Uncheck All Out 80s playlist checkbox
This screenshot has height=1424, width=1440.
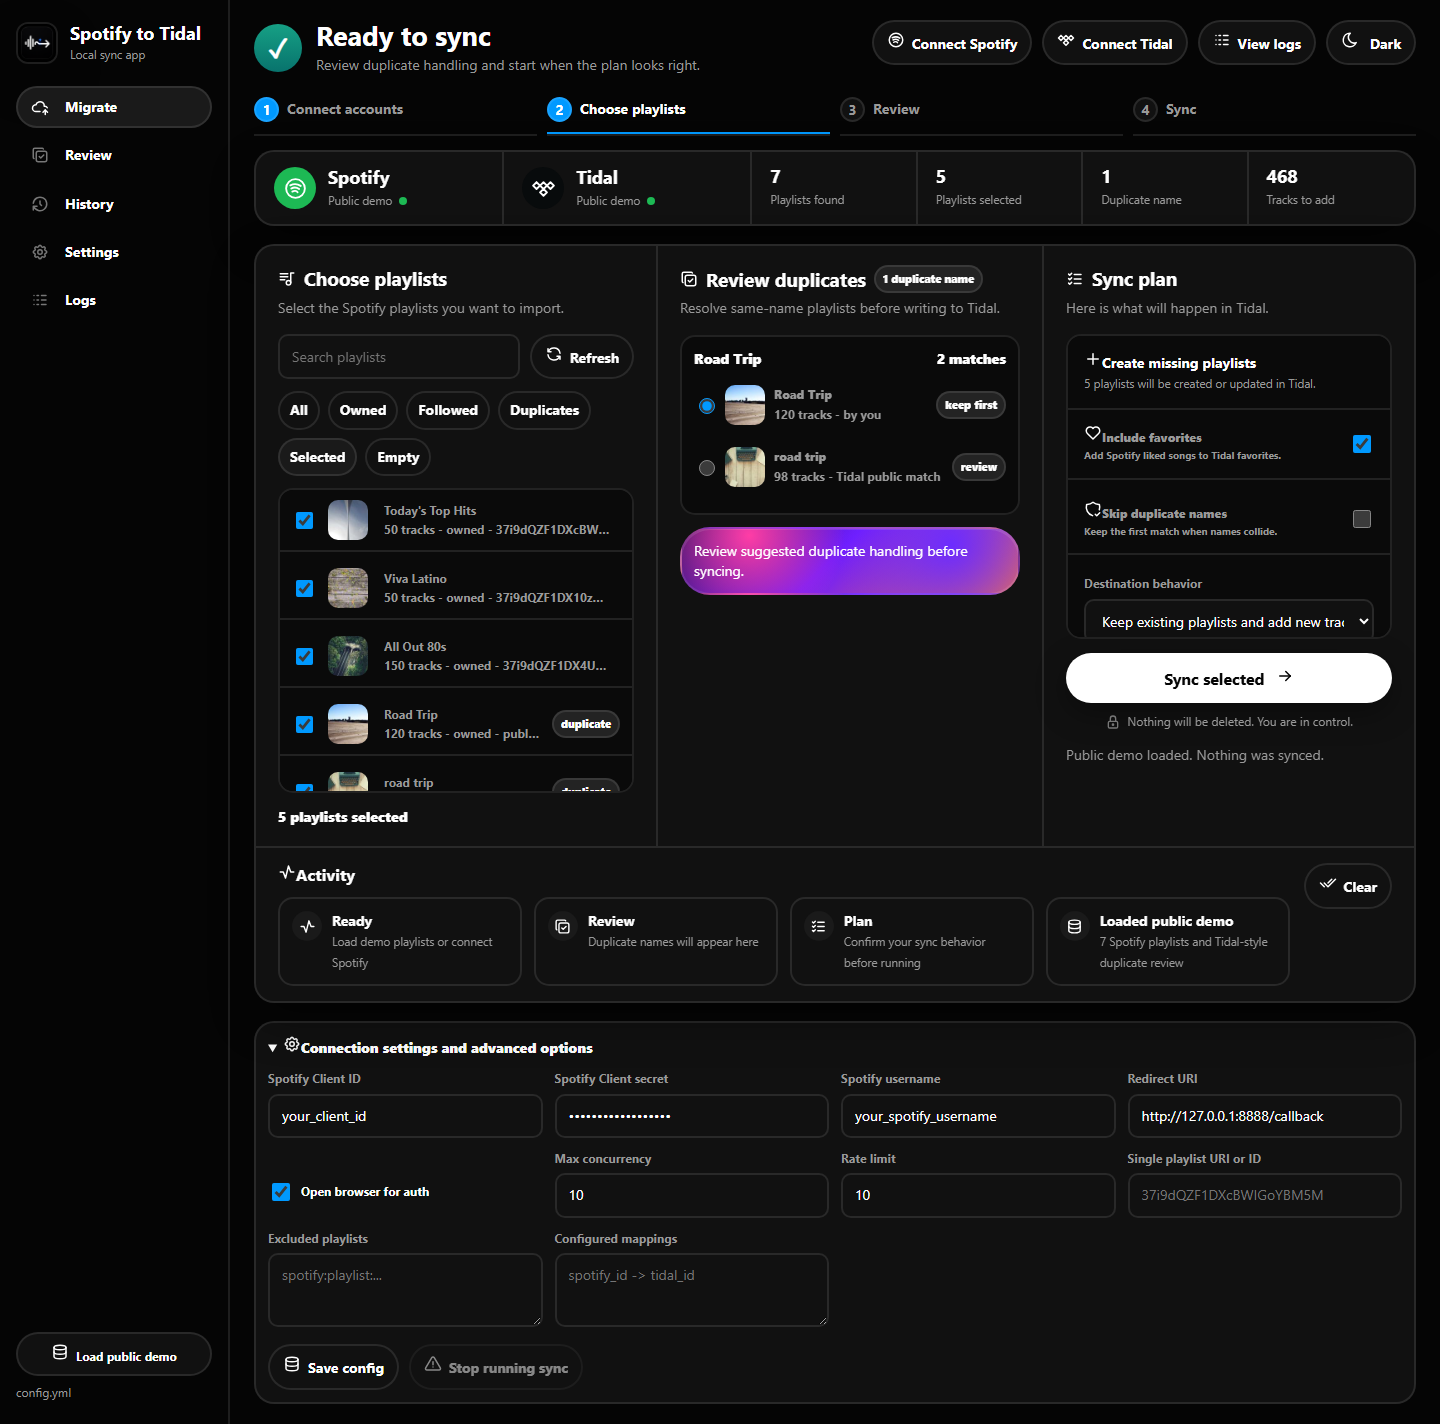(305, 656)
